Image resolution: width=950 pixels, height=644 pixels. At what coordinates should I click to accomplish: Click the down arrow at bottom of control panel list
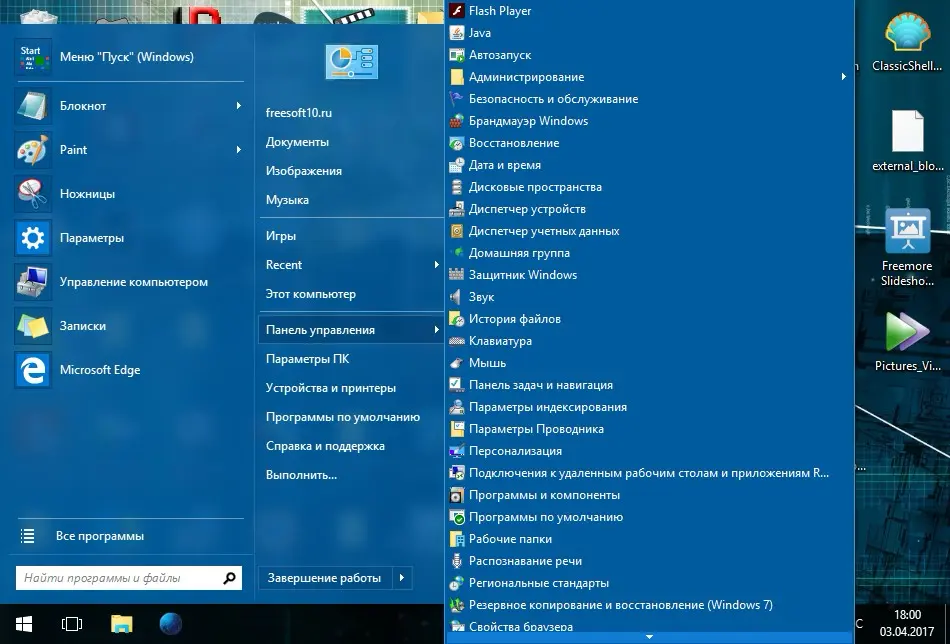pos(649,637)
